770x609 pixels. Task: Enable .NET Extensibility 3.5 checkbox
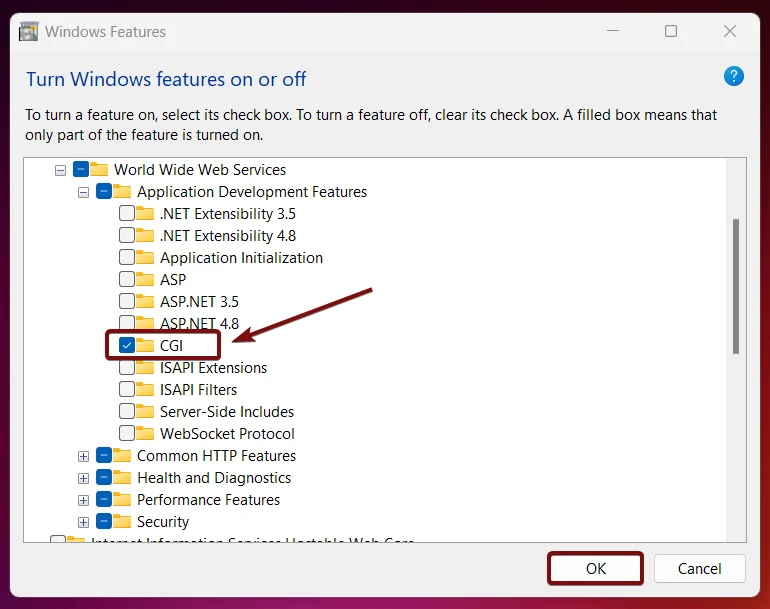(x=127, y=213)
